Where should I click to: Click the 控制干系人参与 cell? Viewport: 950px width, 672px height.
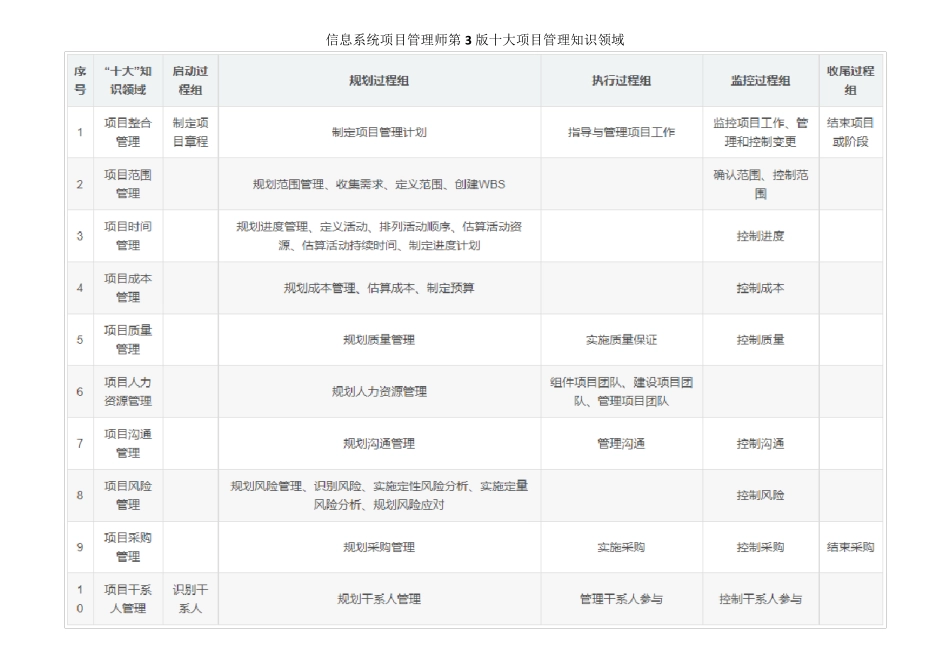pos(760,599)
